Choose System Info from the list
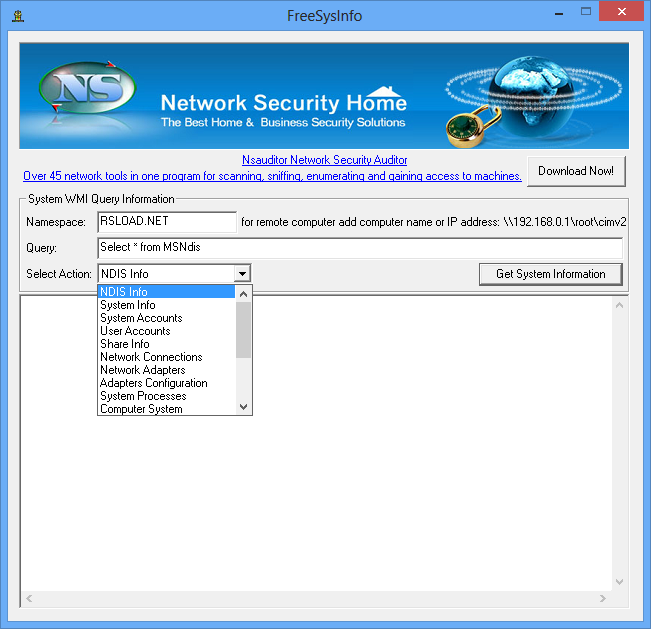Viewport: 651px width, 629px height. (x=167, y=305)
